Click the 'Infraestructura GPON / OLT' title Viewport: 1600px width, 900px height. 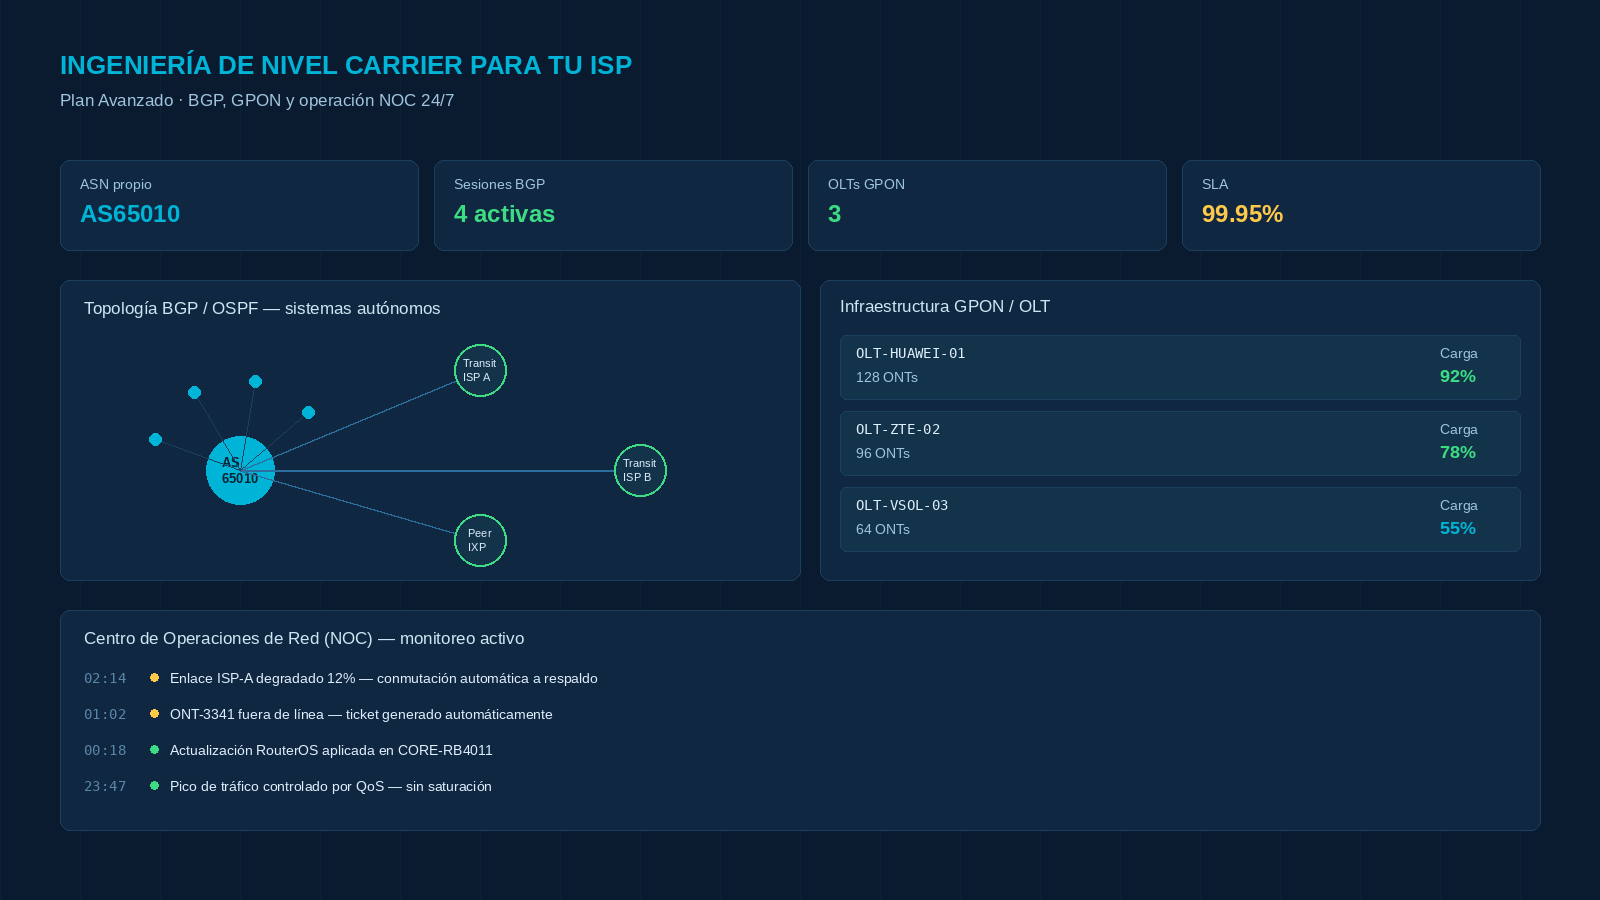(x=945, y=306)
